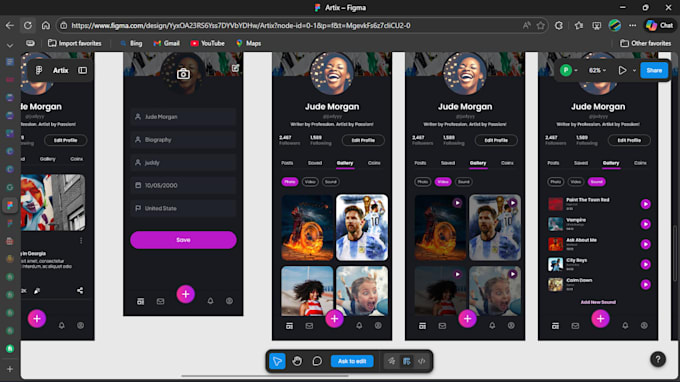Select the Comment tool
Image resolution: width=680 pixels, height=382 pixels.
click(x=317, y=361)
